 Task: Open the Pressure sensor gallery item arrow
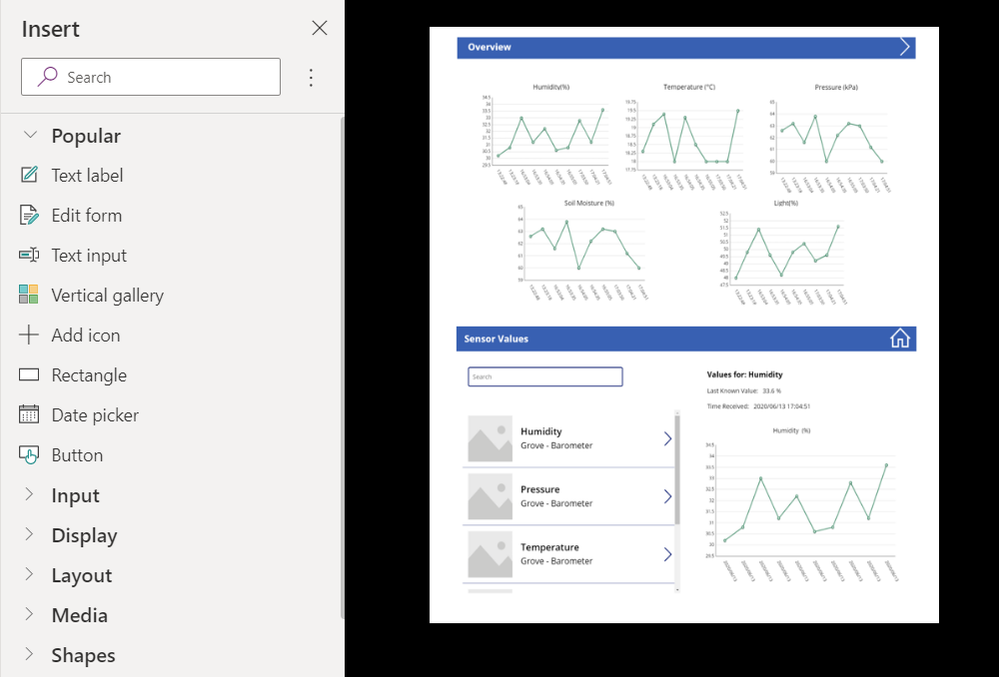pyautogui.click(x=668, y=496)
